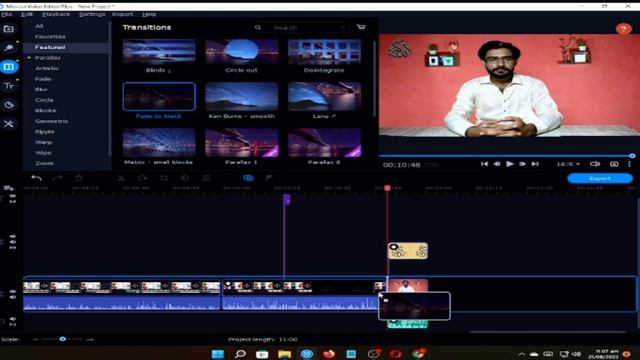The height and width of the screenshot is (360, 640).
Task: Open the Transition wizard icon
Action: (248, 178)
